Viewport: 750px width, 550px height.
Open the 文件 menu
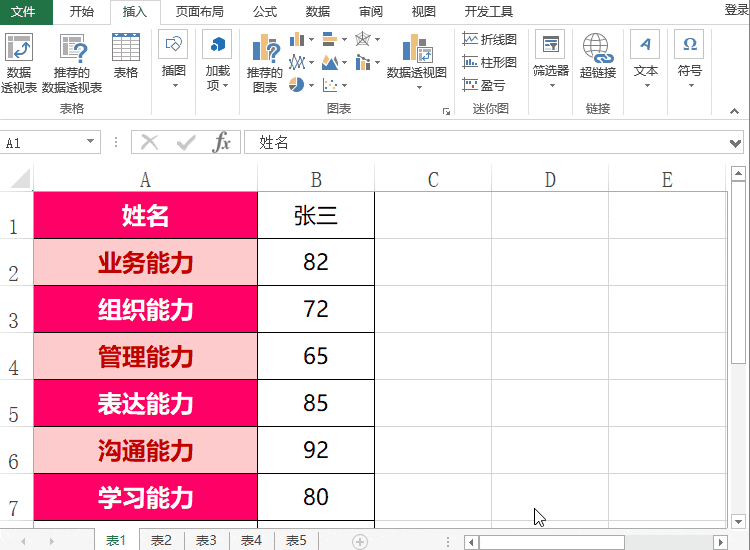(23, 11)
